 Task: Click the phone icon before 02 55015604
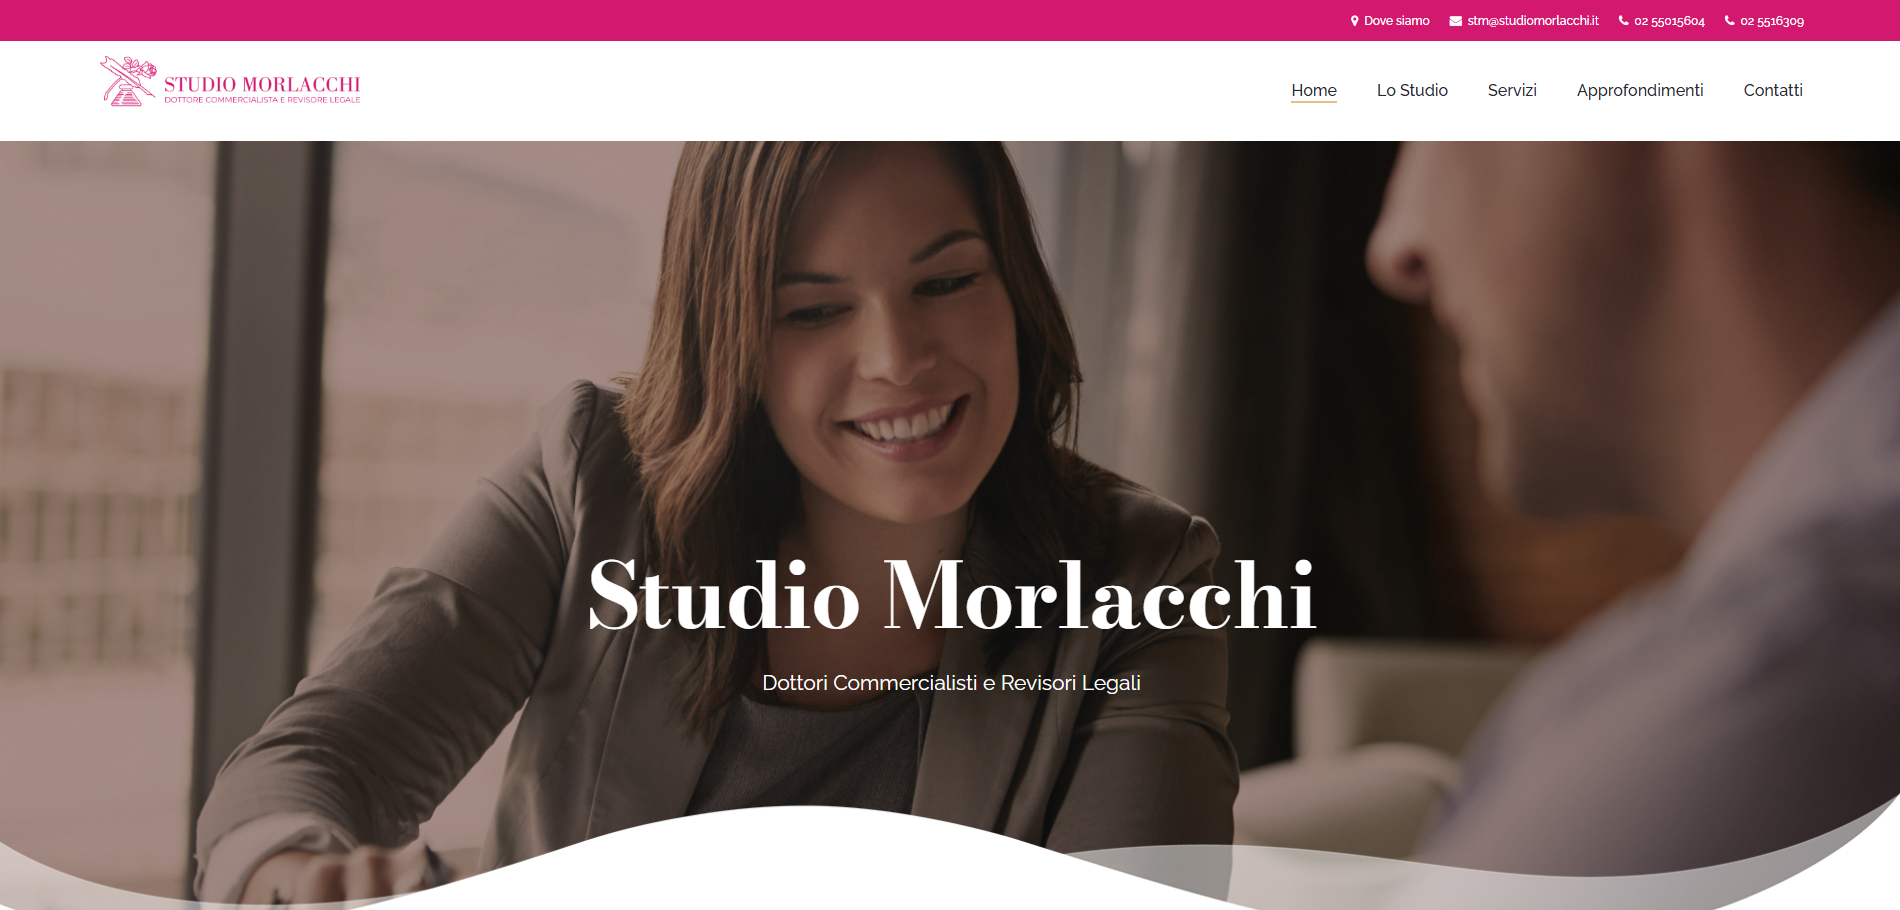tap(1624, 21)
